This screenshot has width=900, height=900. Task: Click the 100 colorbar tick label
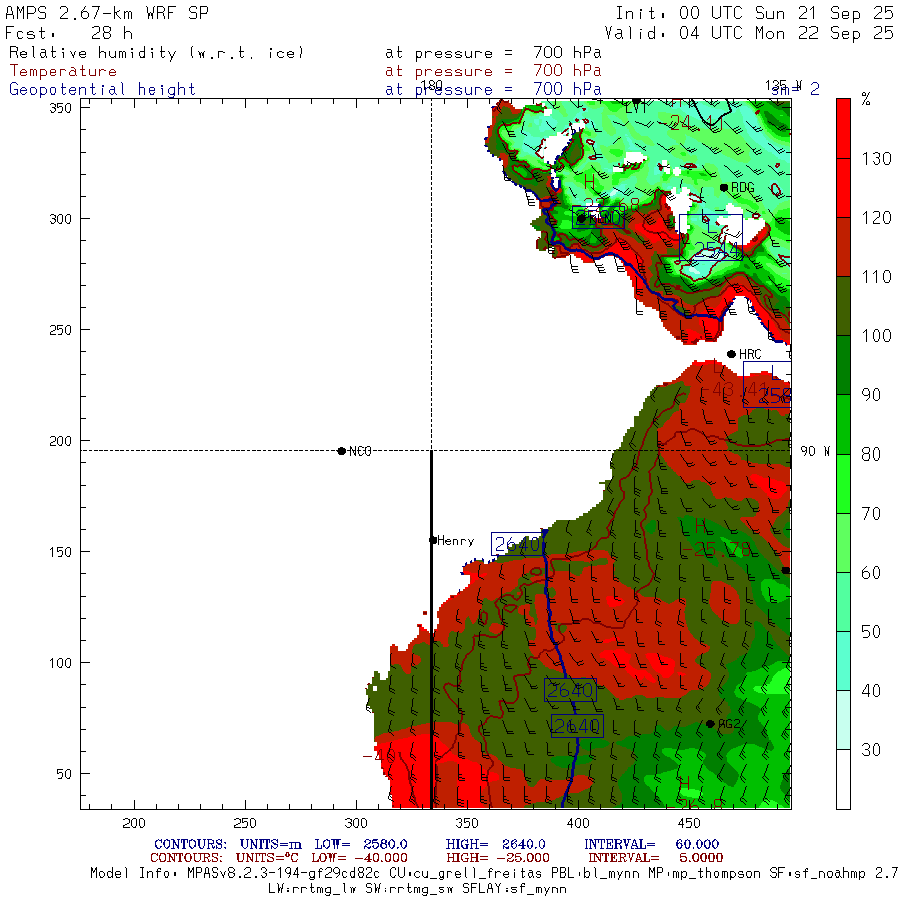pyautogui.click(x=876, y=336)
